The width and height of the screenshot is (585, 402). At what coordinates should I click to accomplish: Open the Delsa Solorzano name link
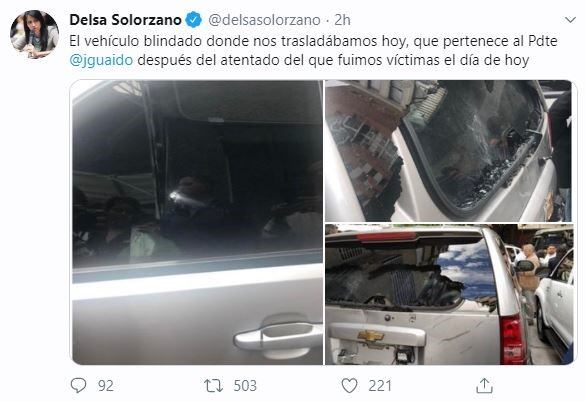click(125, 20)
